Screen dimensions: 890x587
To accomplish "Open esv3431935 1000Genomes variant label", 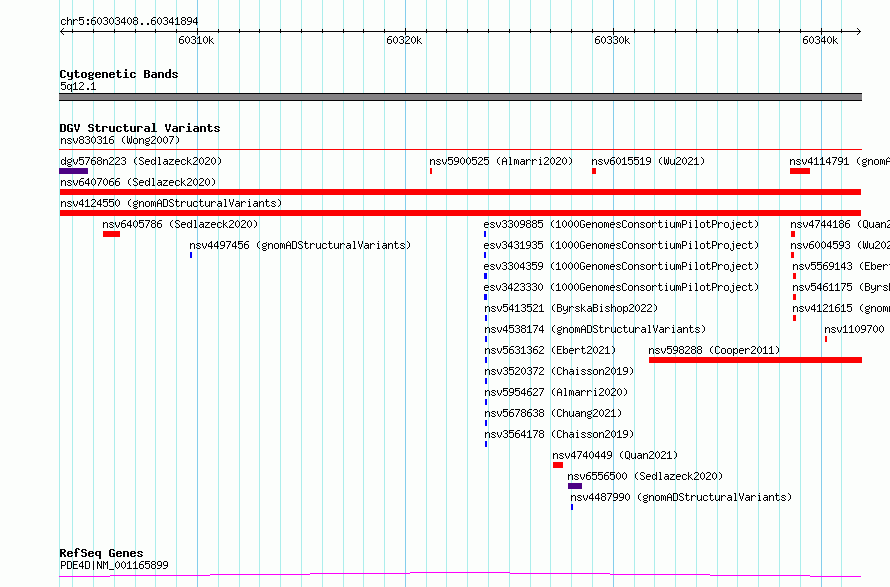I will (x=621, y=245).
